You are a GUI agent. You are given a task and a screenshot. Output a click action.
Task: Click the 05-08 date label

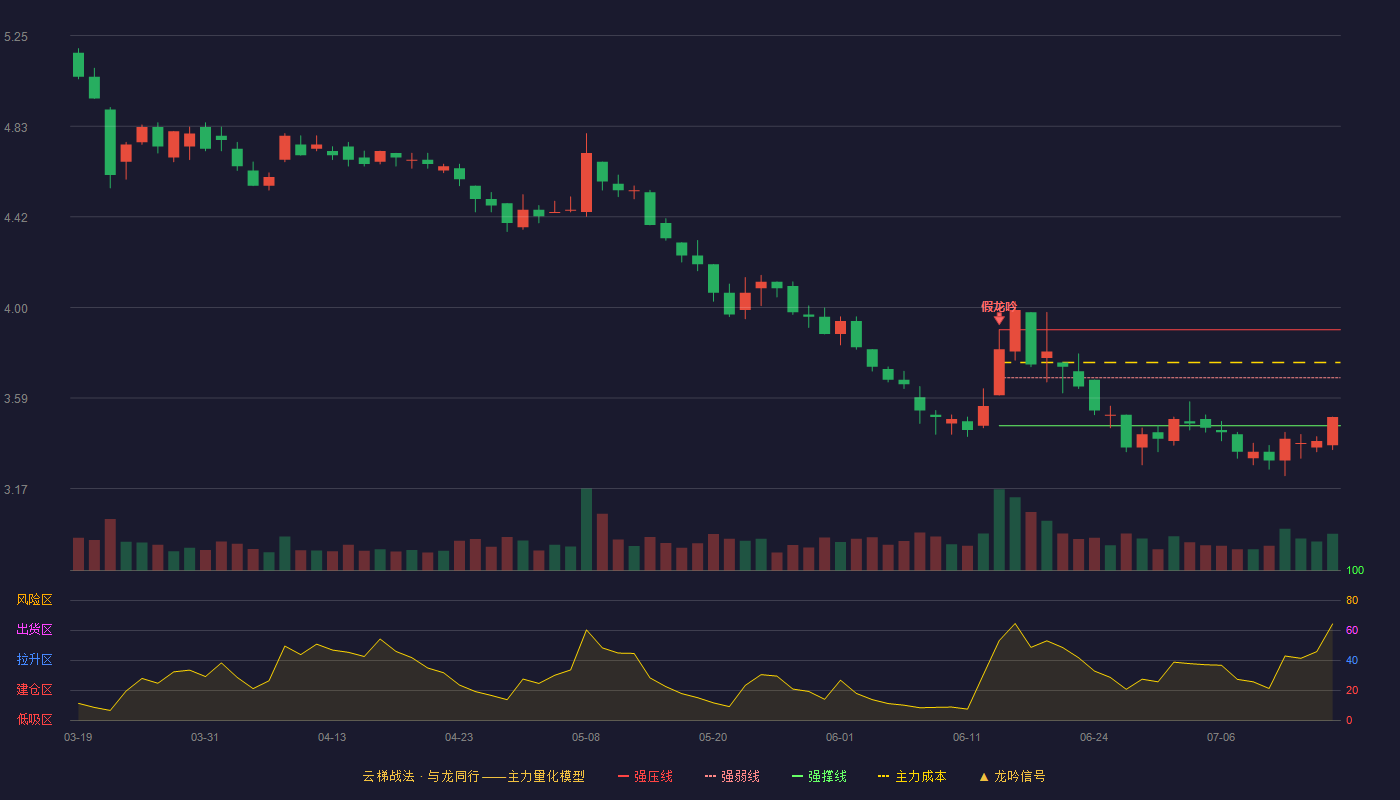pos(586,737)
